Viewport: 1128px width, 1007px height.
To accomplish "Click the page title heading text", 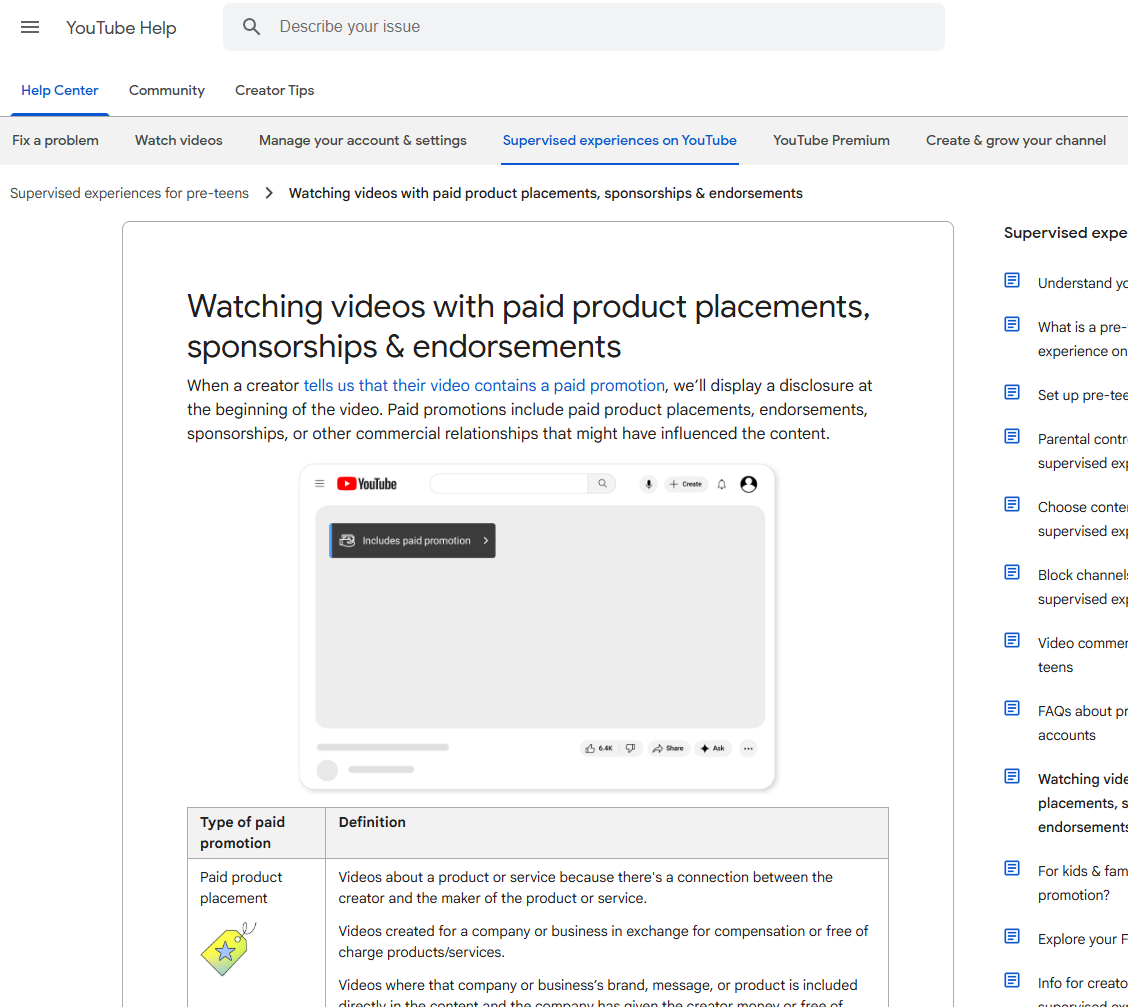I will tap(529, 326).
